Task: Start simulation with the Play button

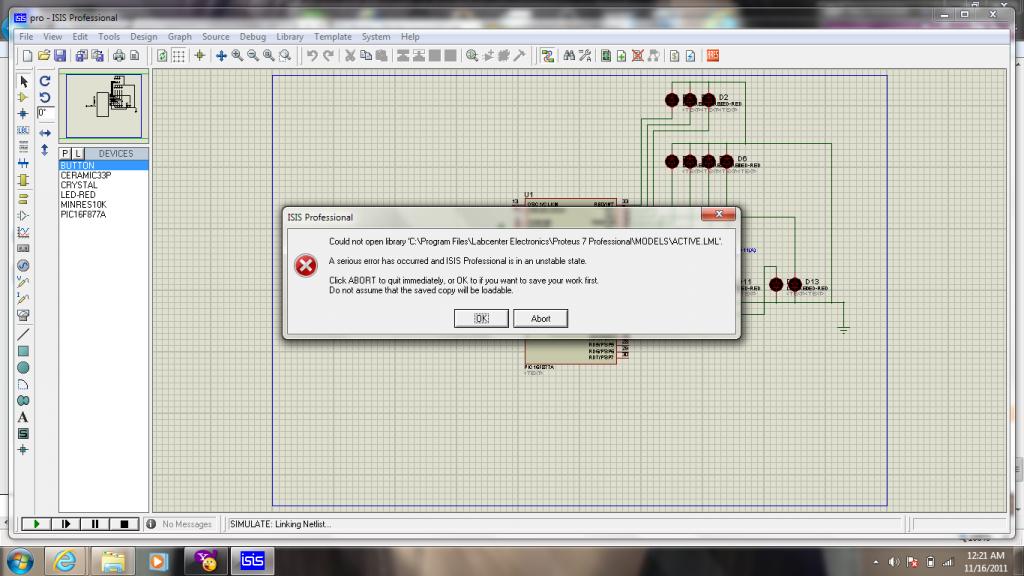Action: point(37,524)
